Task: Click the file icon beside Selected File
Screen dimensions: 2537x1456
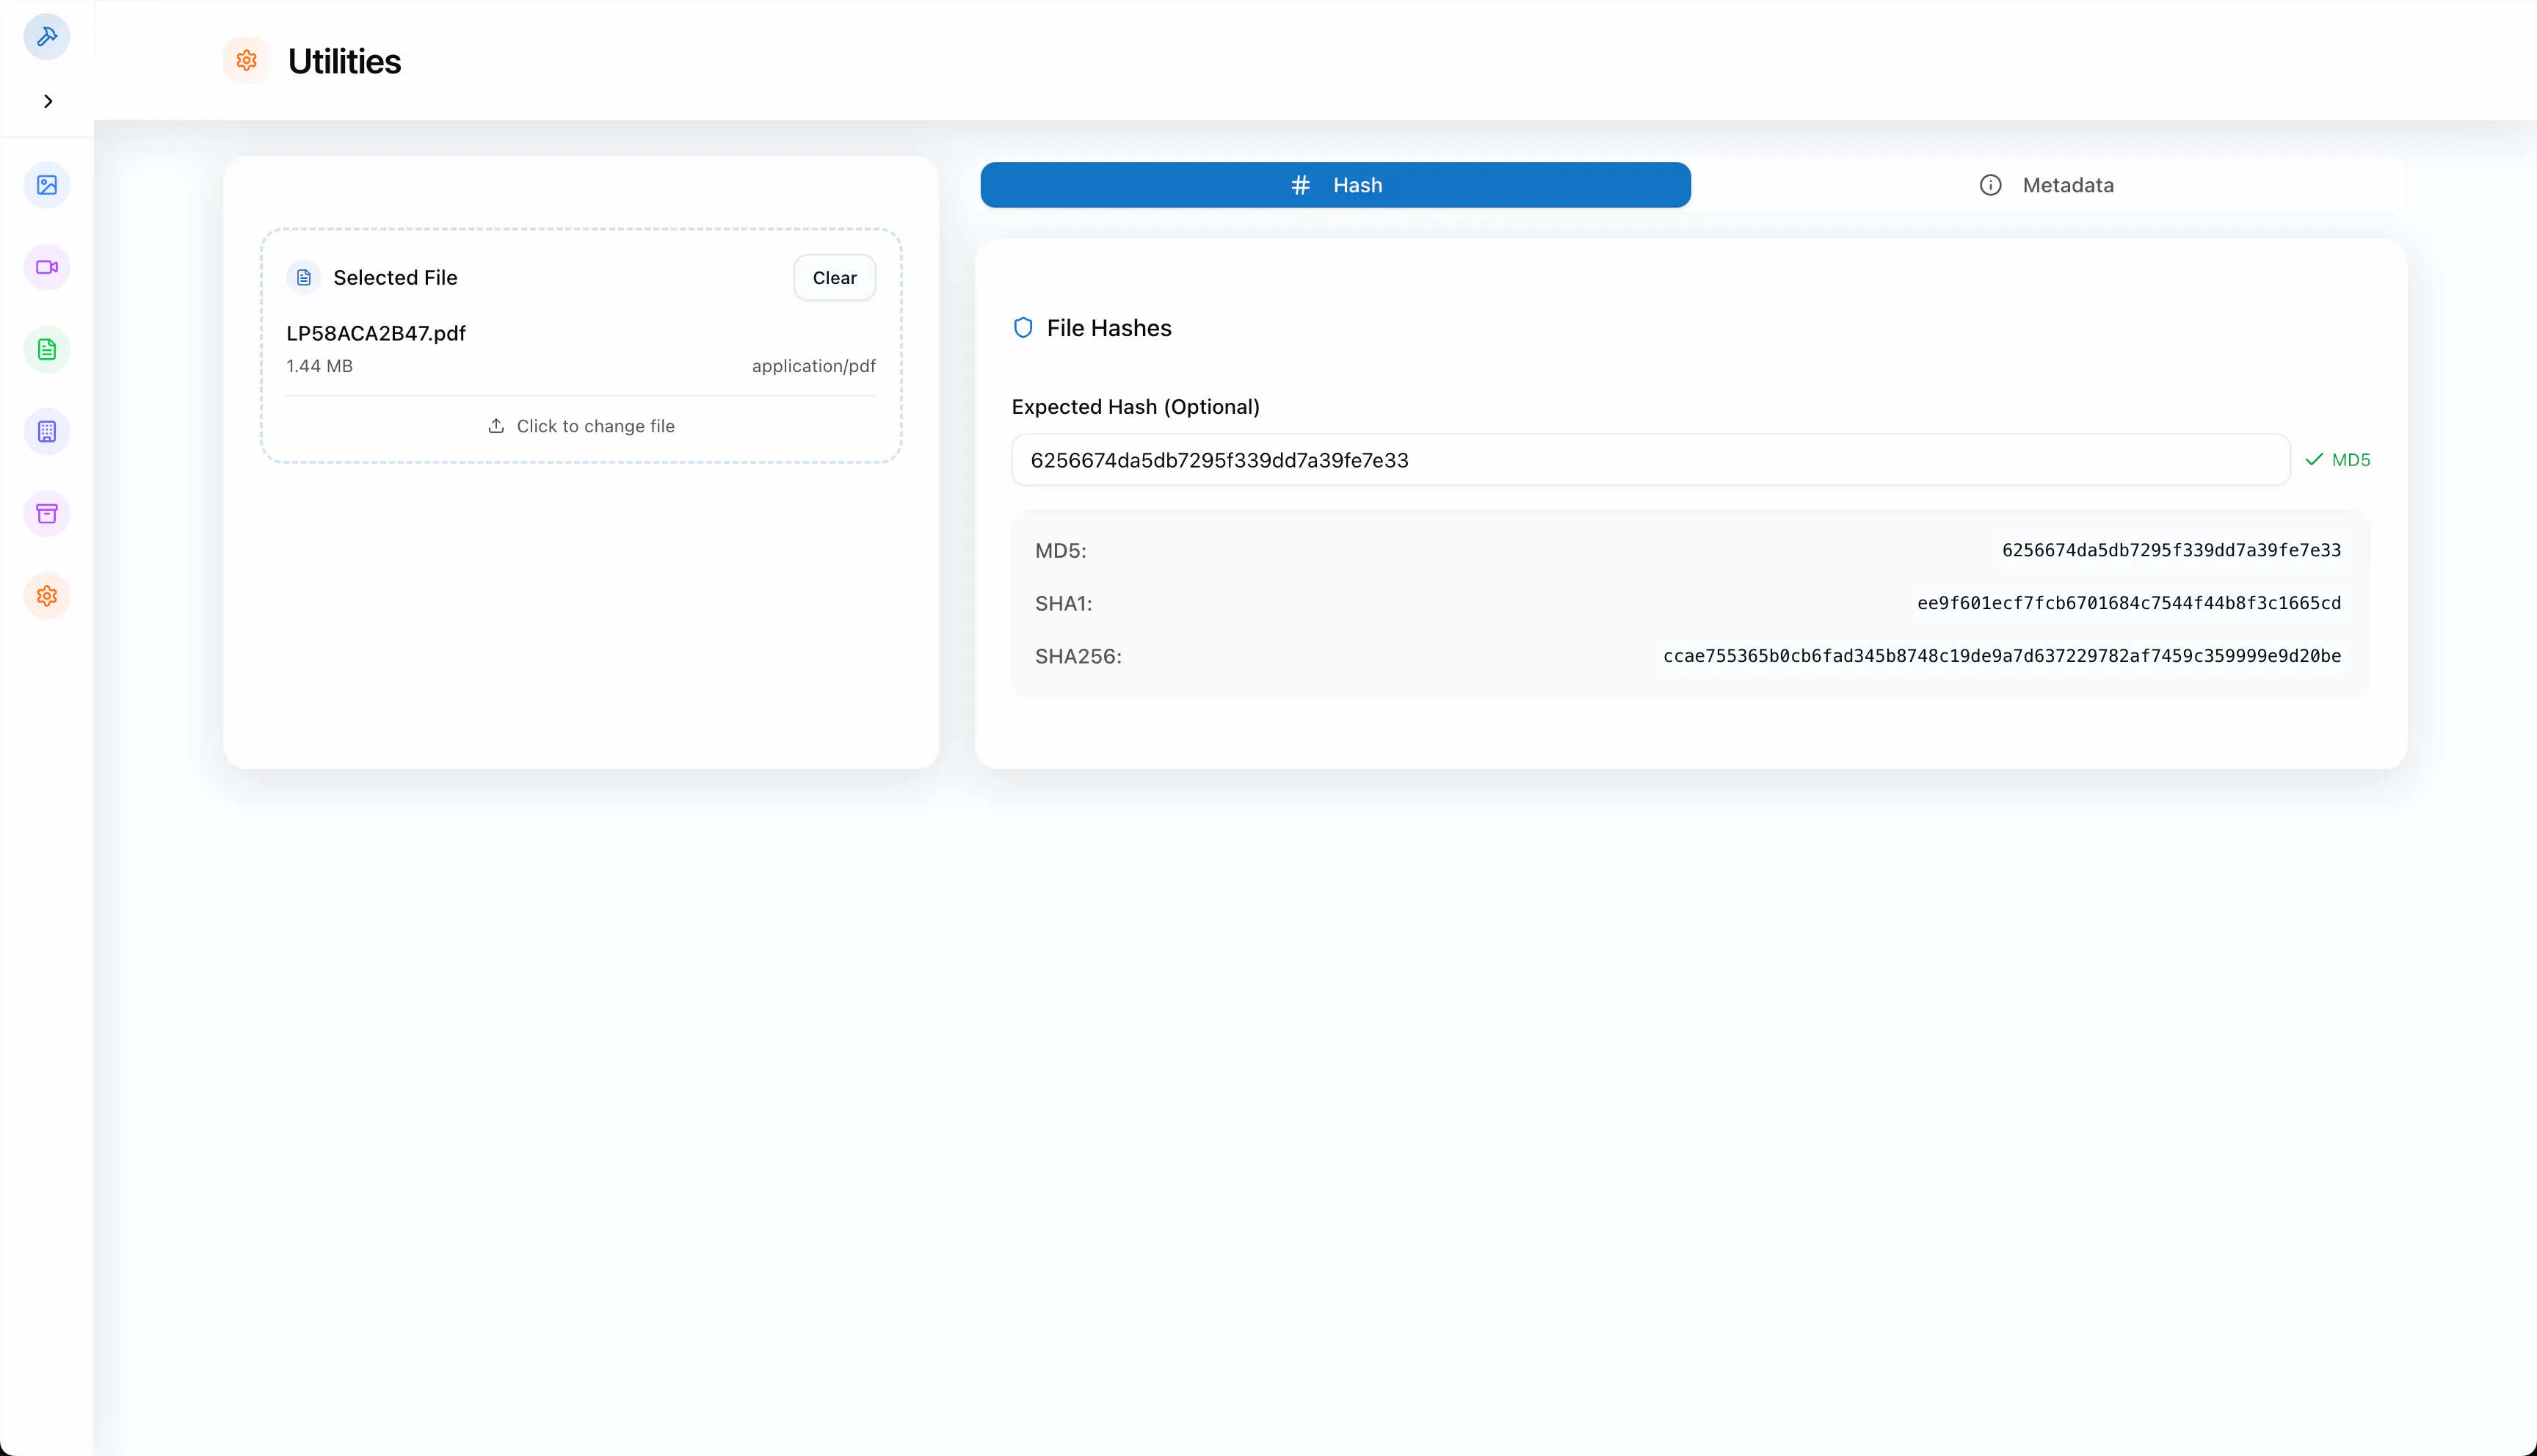Action: coord(304,278)
